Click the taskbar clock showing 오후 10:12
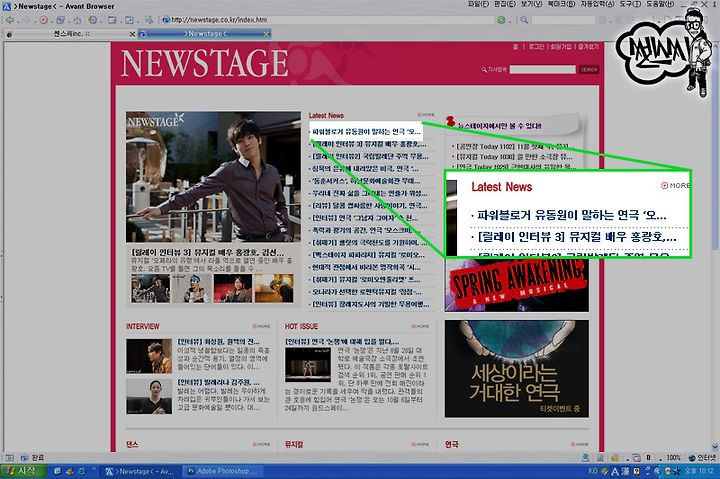Image resolution: width=720 pixels, height=479 pixels. 699,471
